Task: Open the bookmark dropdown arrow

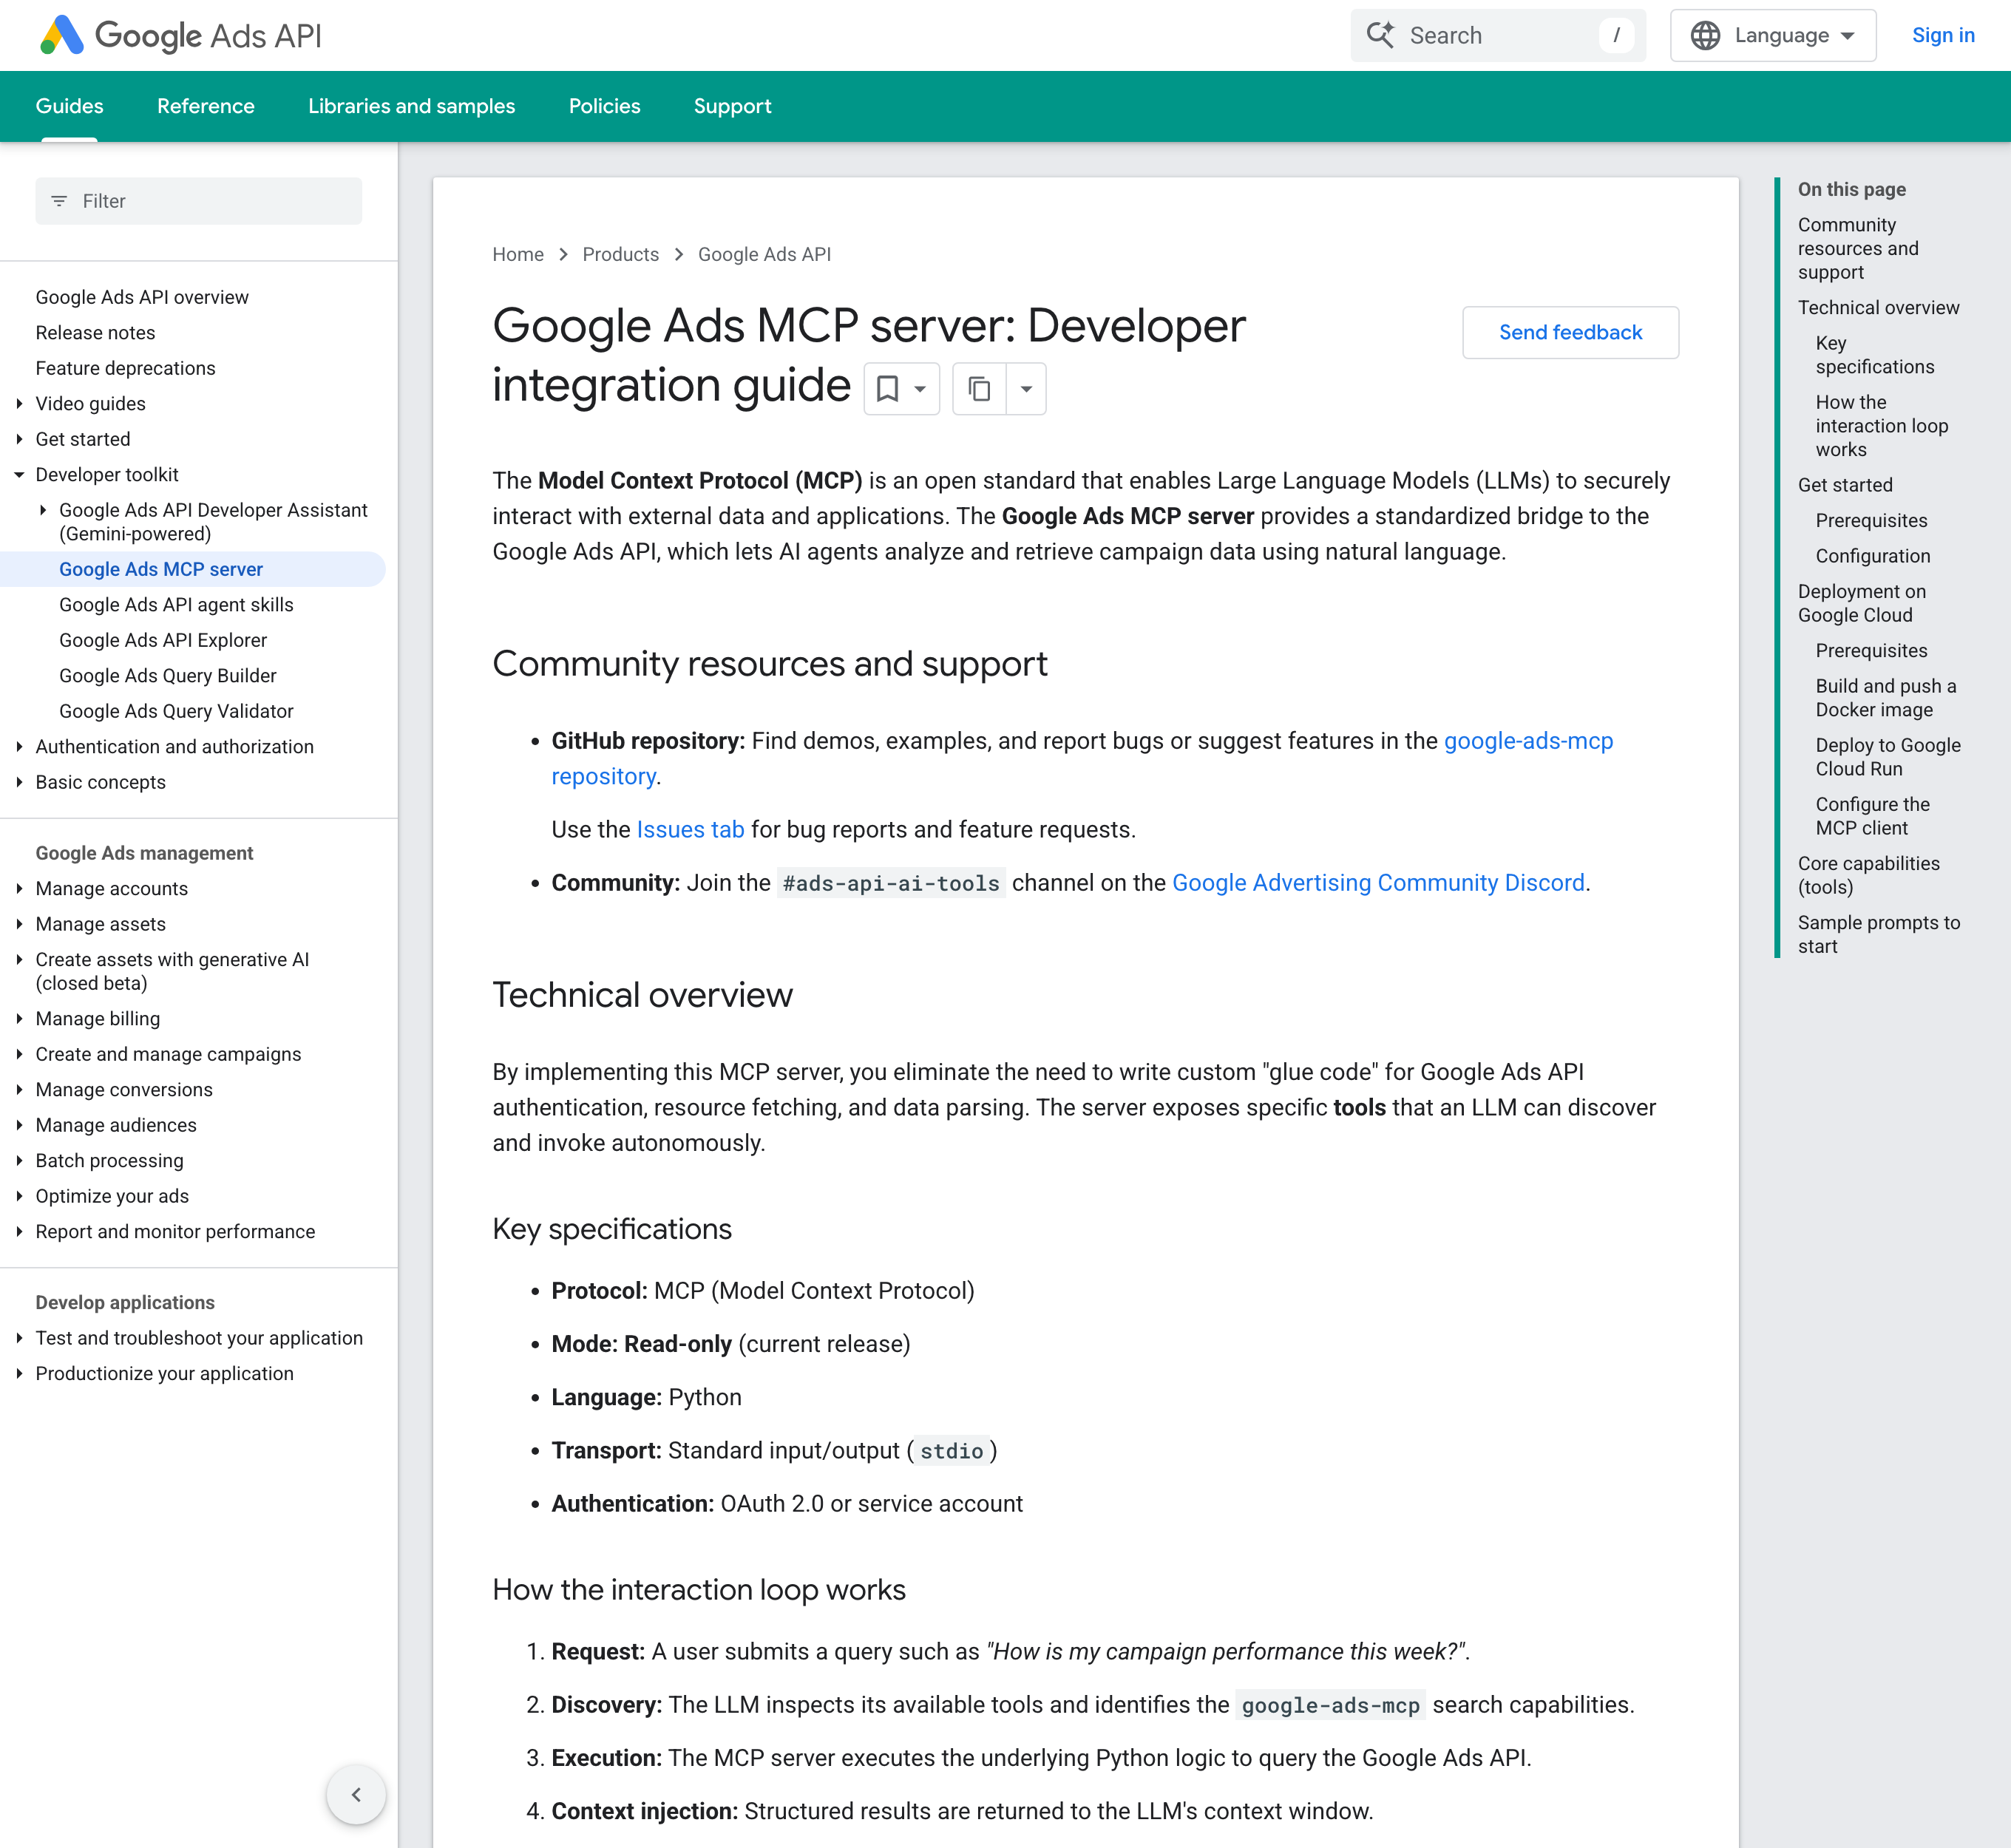Action: [x=920, y=389]
